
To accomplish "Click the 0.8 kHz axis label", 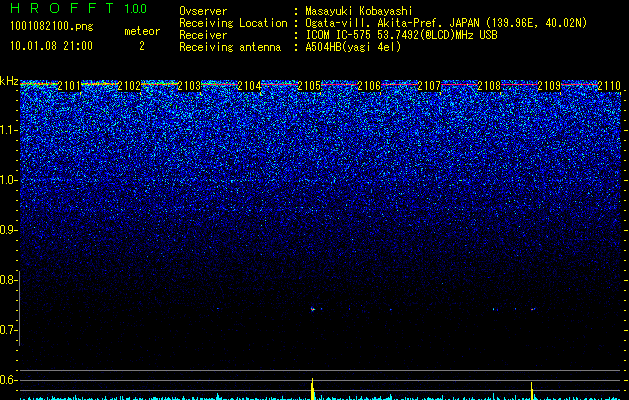I will (9, 280).
